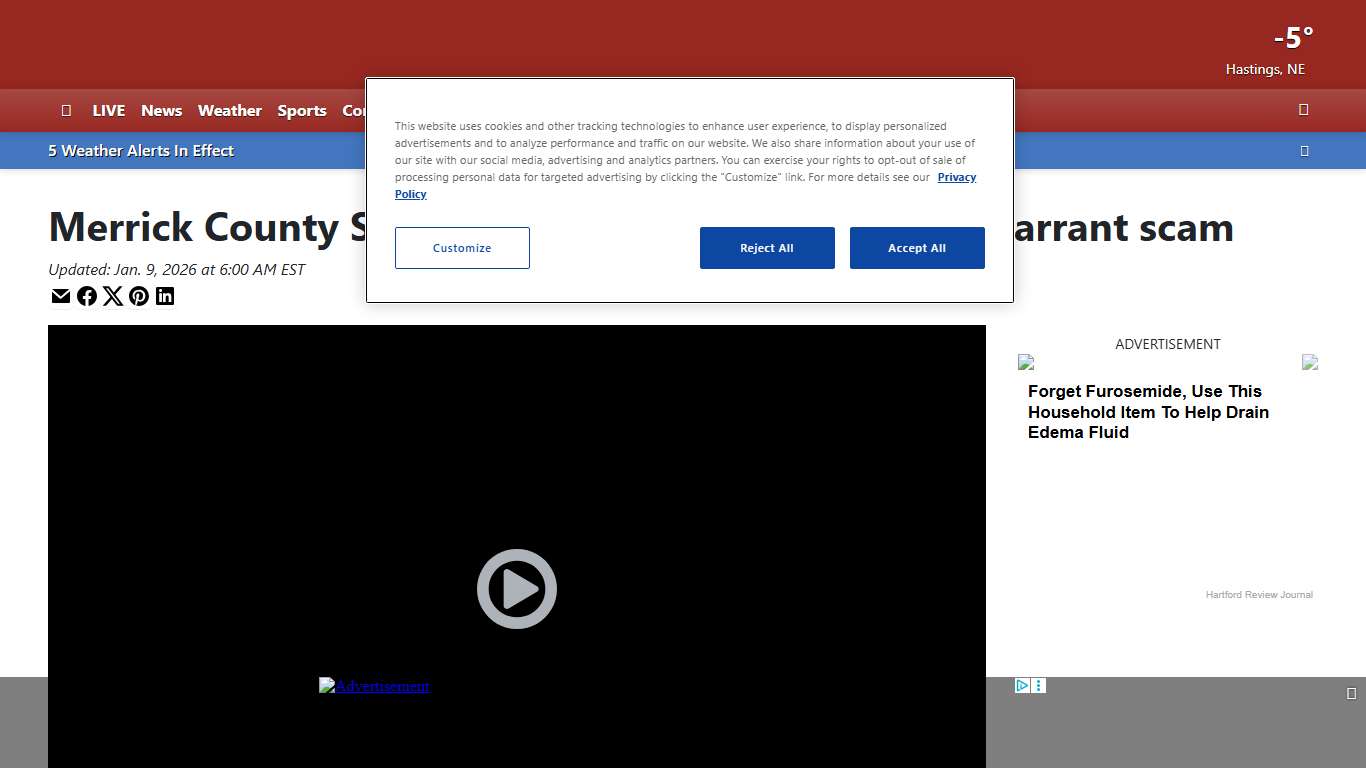Click the Customize cookies button
The image size is (1366, 768).
[x=462, y=248]
